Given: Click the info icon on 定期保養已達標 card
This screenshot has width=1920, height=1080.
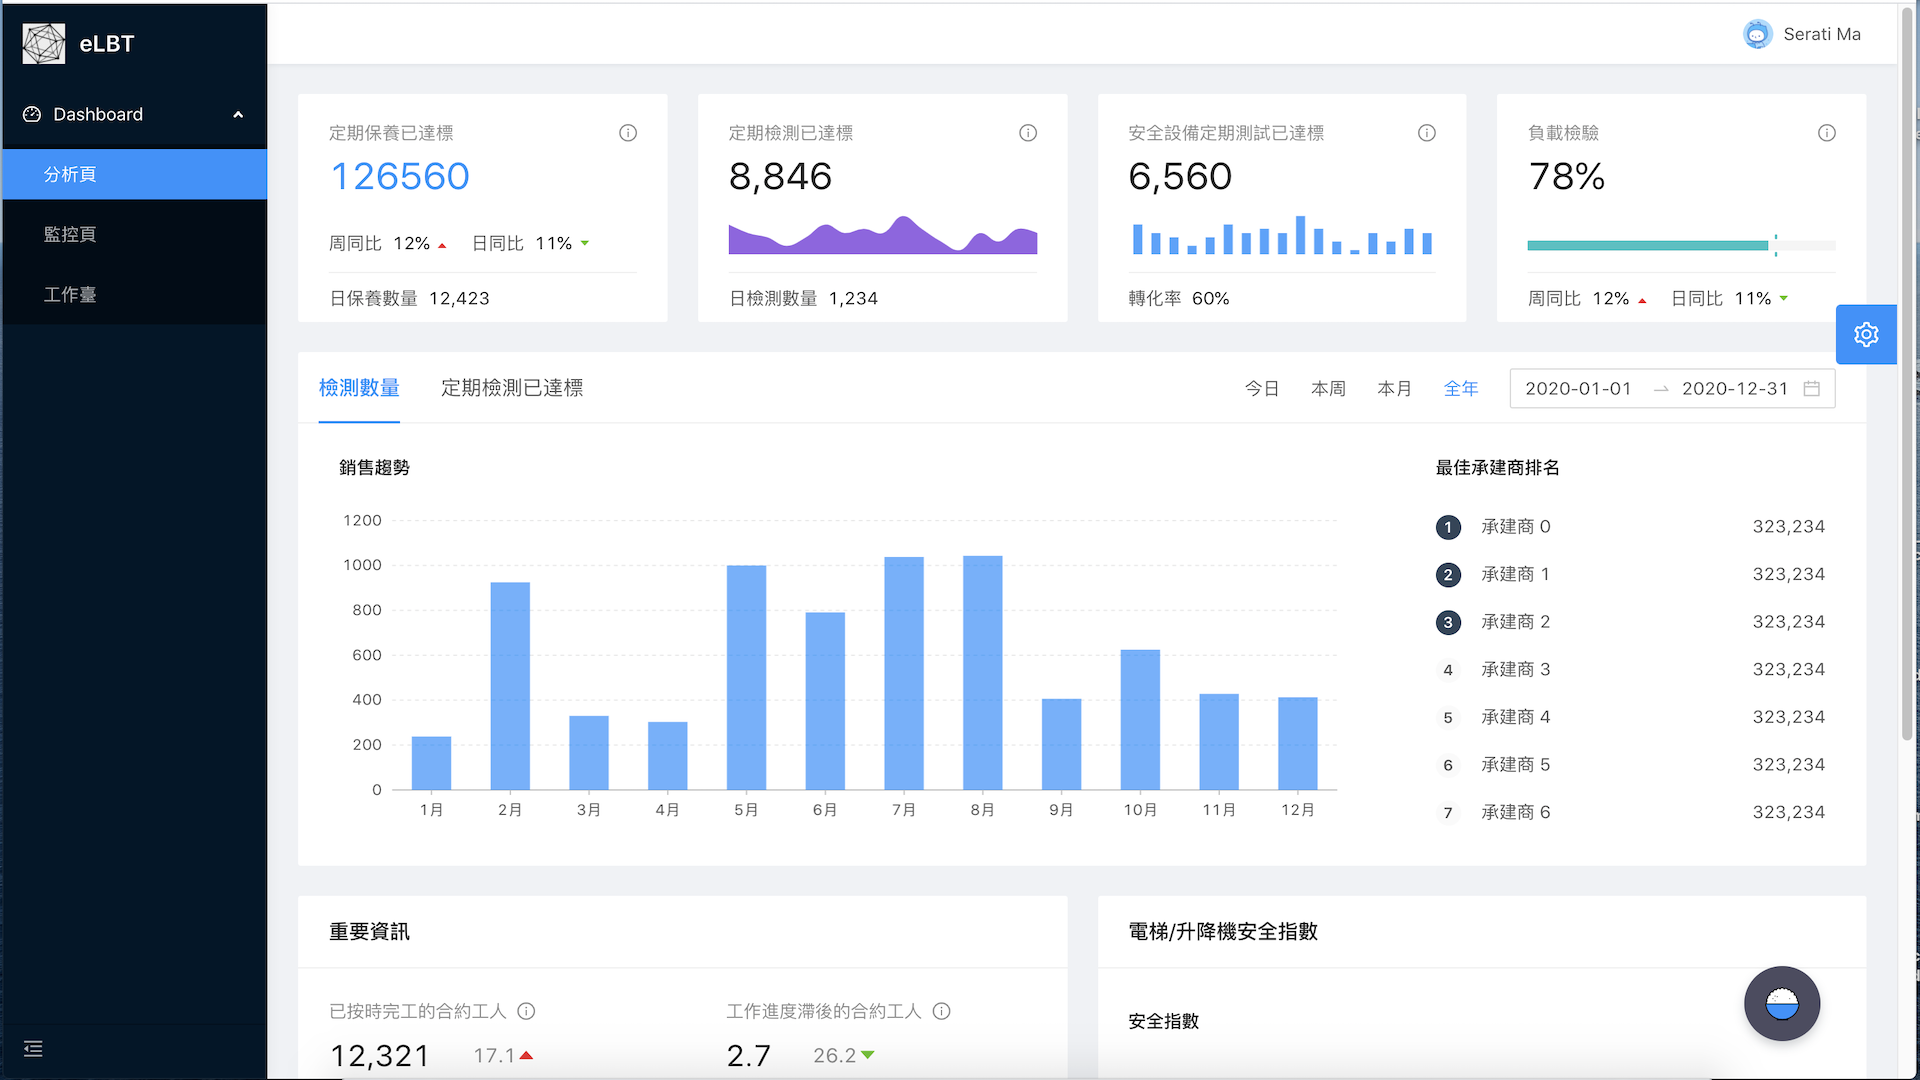Looking at the screenshot, I should [628, 133].
